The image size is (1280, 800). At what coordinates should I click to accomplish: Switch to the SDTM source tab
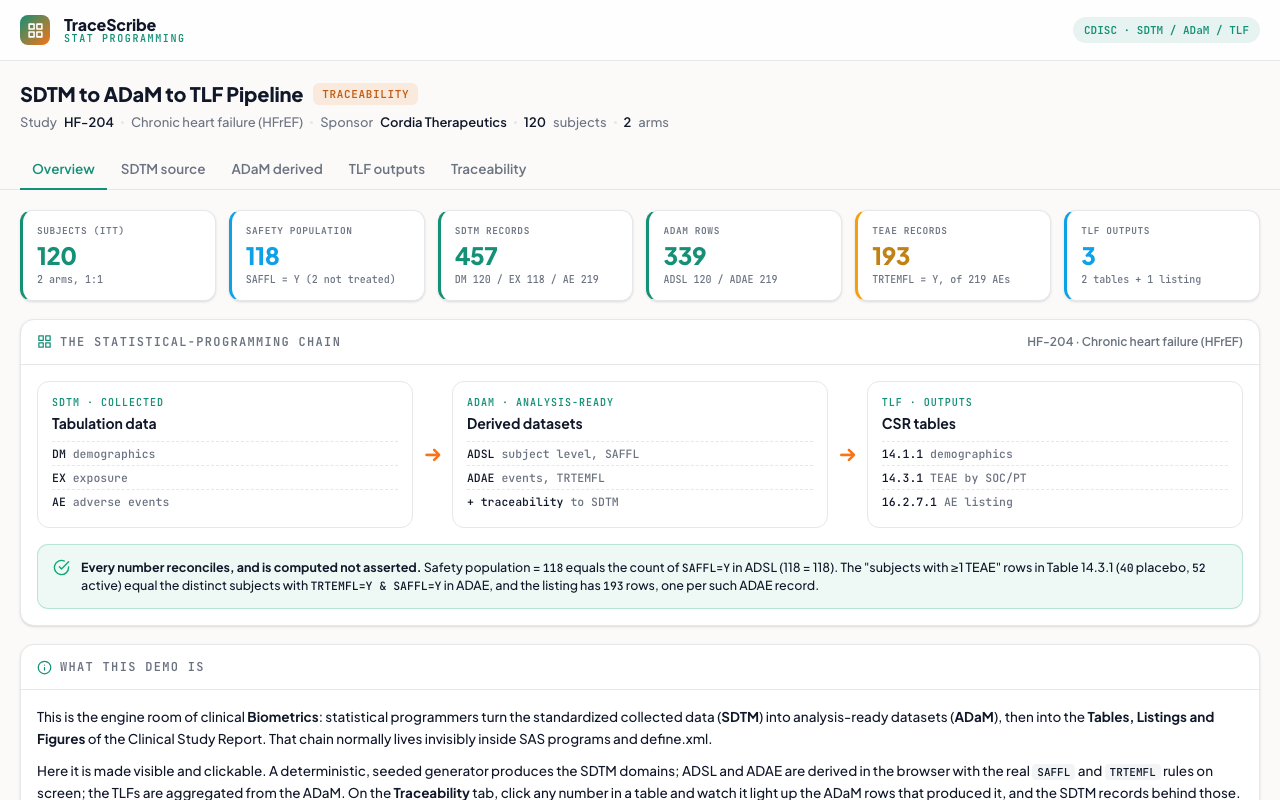[x=163, y=169]
